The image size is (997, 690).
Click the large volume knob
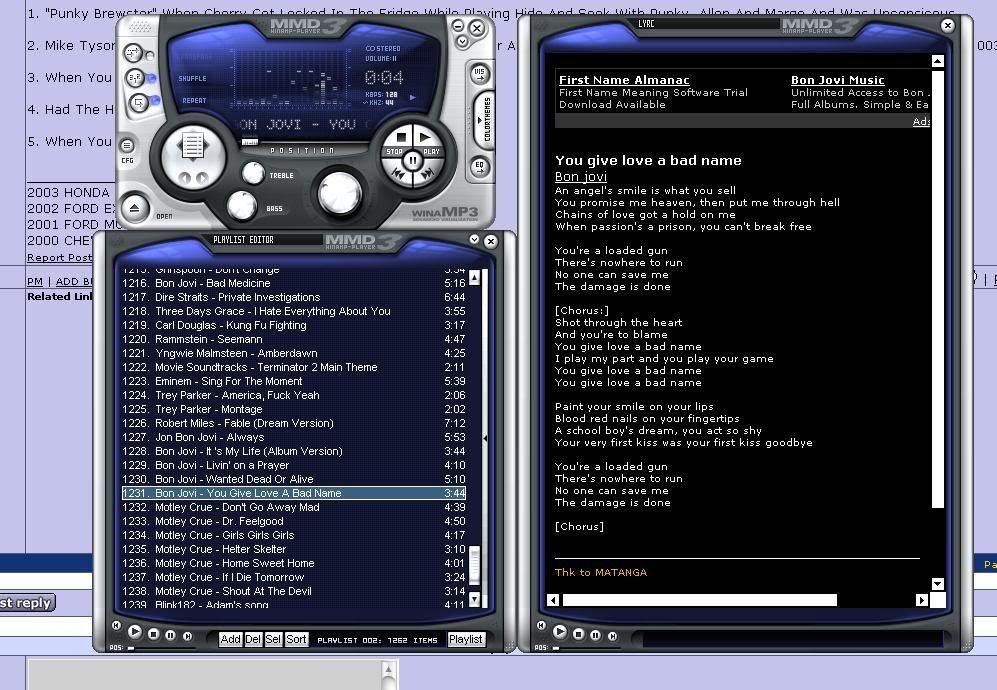click(x=340, y=193)
